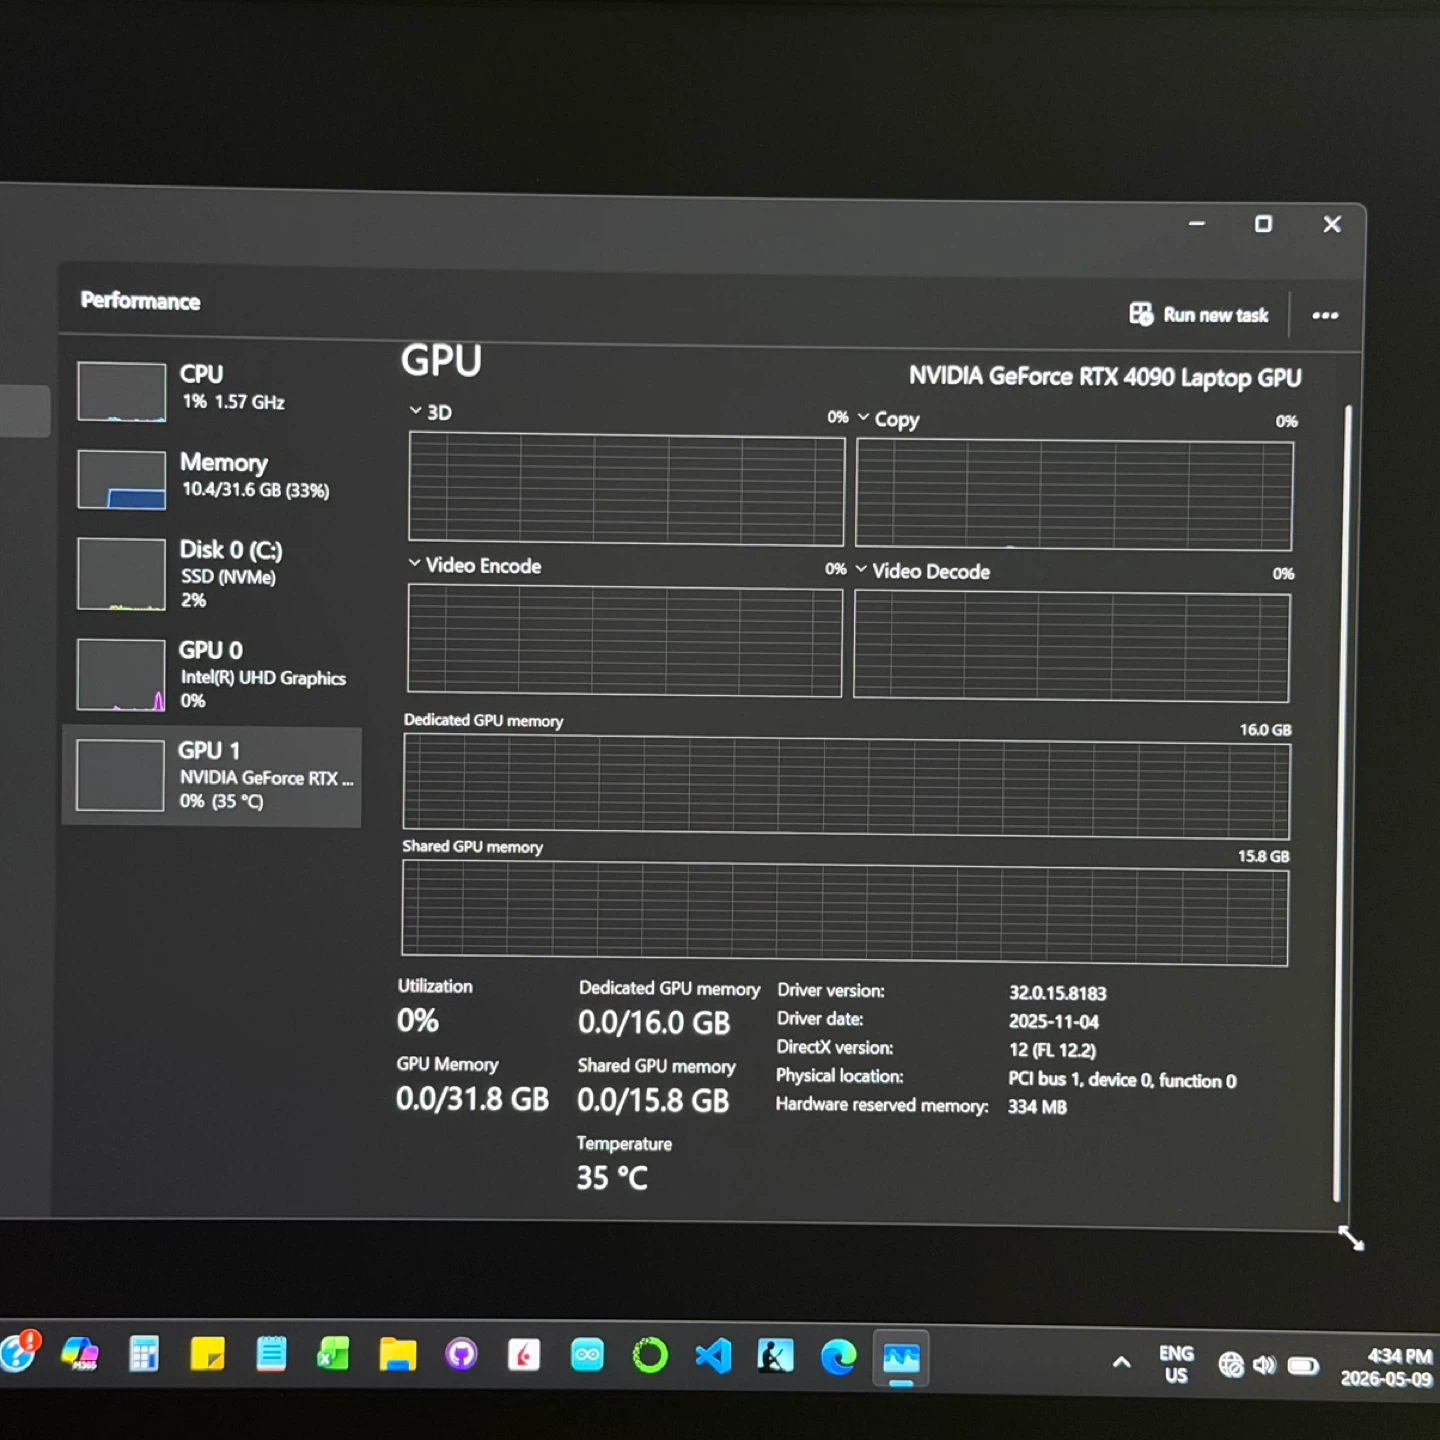The image size is (1440, 1440).
Task: Click the 35 °C temperature reading
Action: coord(612,1178)
